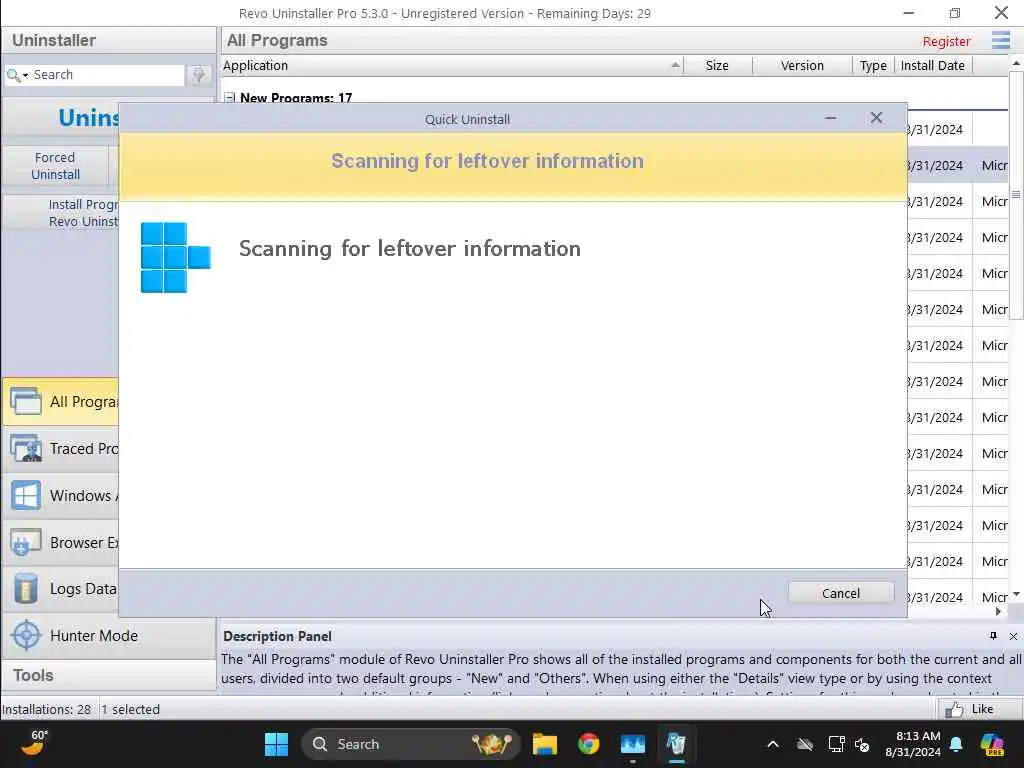Pin the Description Panel
The image size is (1024, 768).
tap(993, 636)
